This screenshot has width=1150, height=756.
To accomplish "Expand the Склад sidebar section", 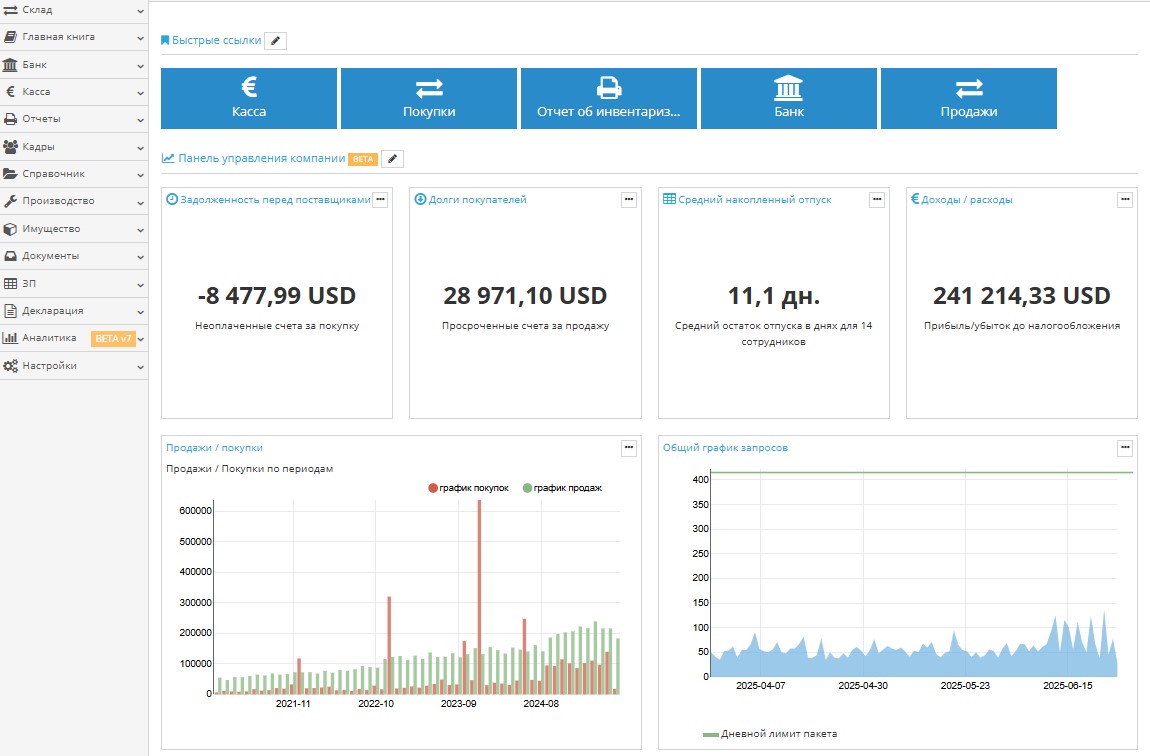I will pos(74,10).
